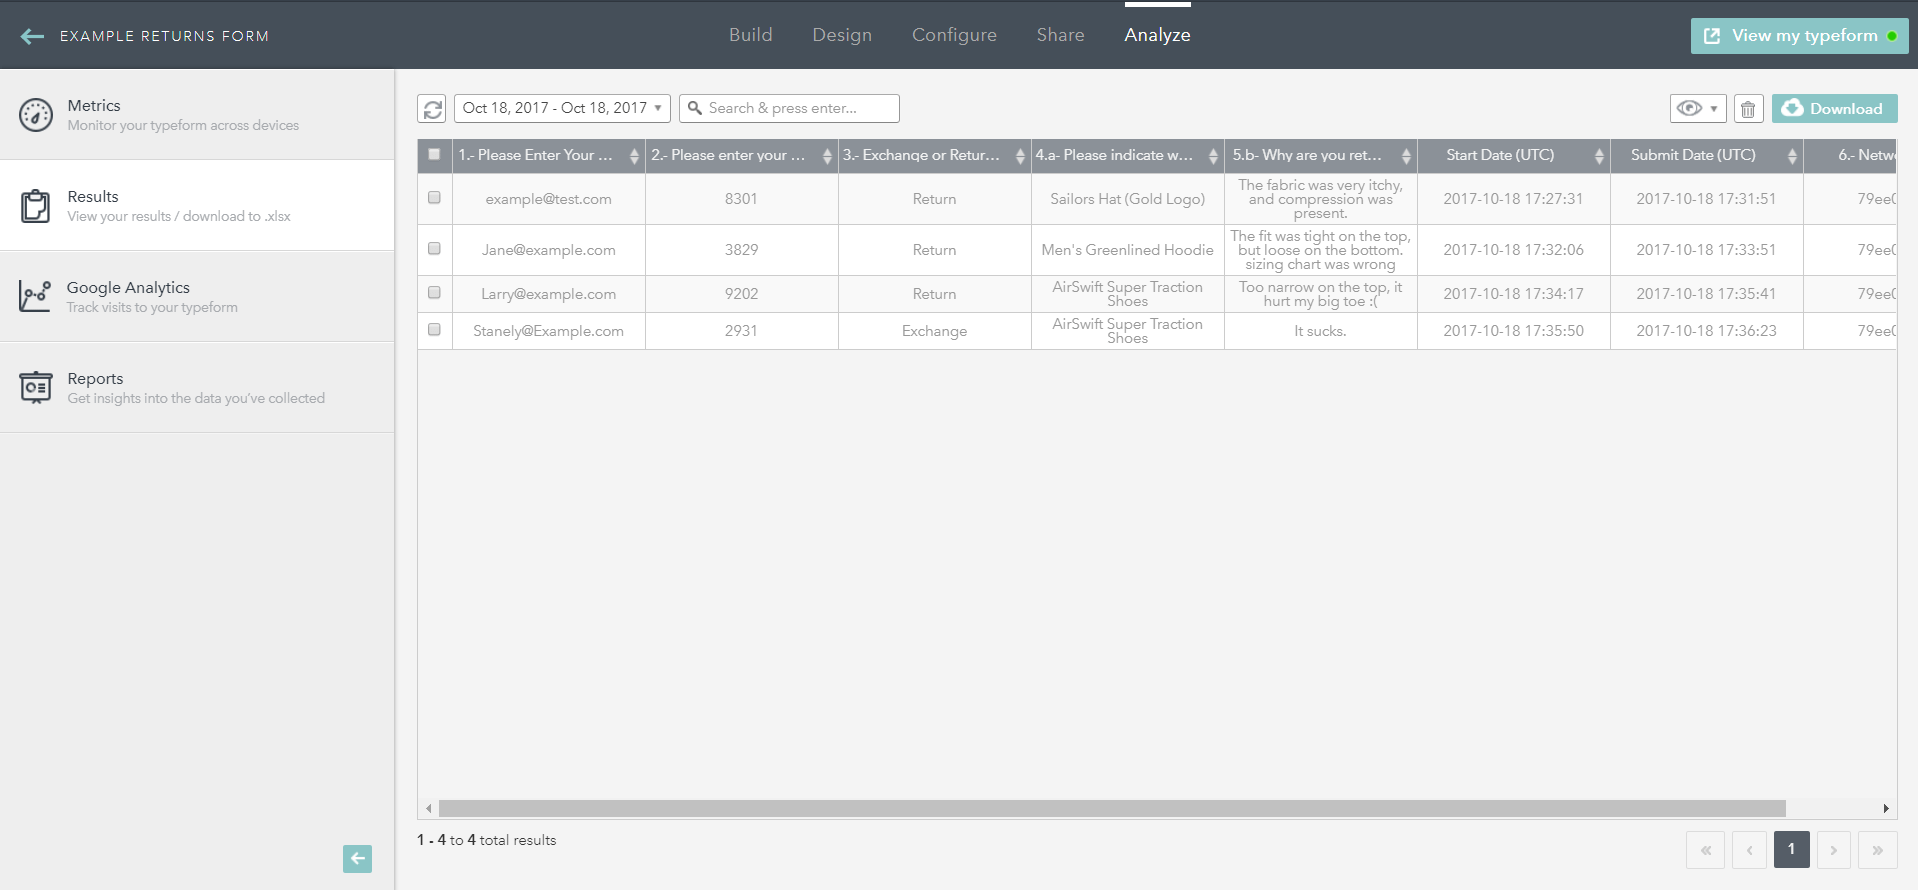The width and height of the screenshot is (1918, 890).
Task: Click the trash delete icon
Action: point(1748,109)
